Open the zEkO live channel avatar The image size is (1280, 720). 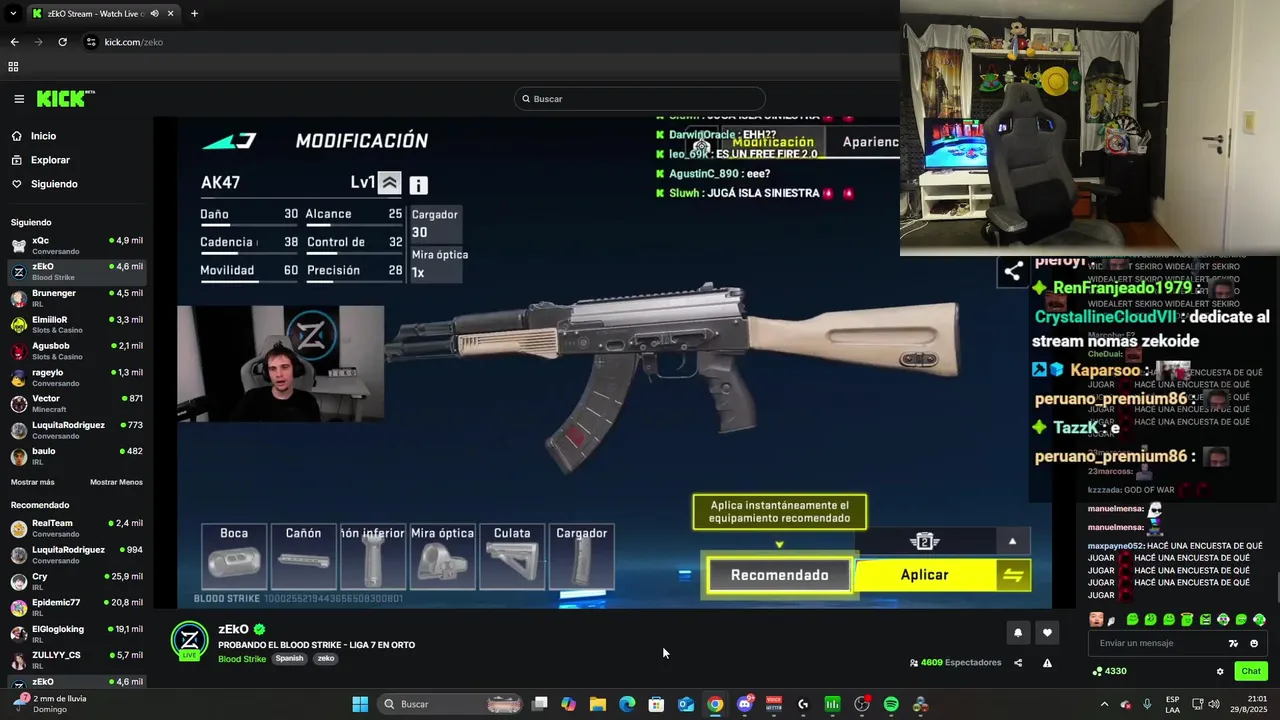(x=190, y=641)
